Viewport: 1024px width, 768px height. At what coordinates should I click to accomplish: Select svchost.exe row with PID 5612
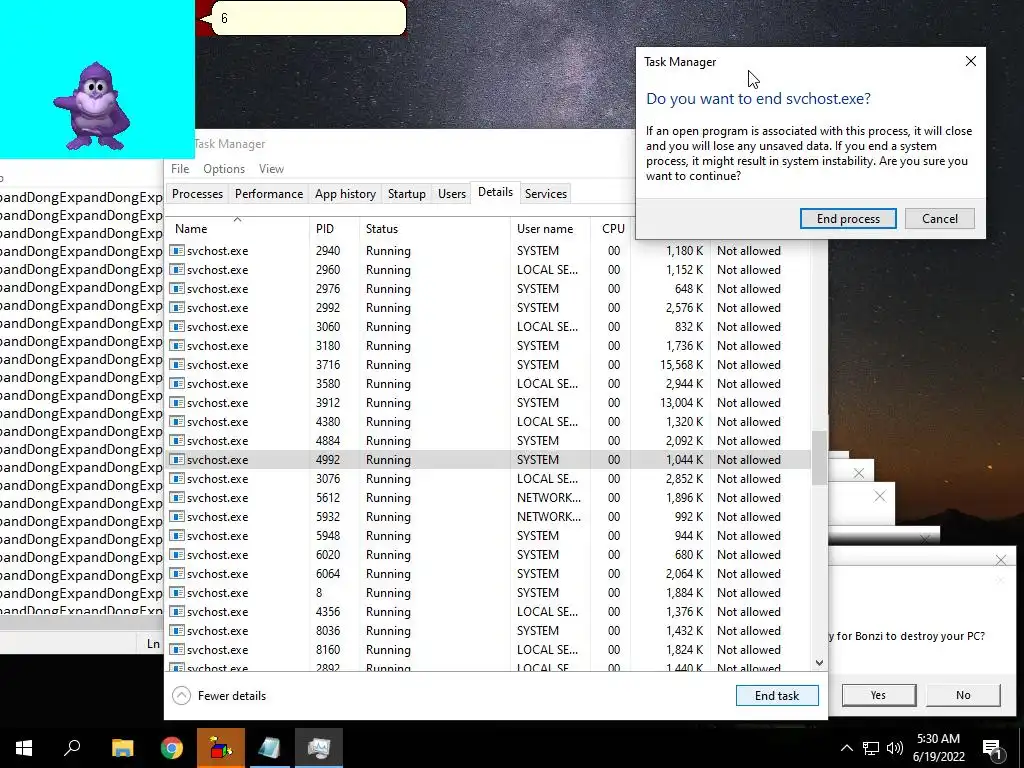[x=488, y=498]
